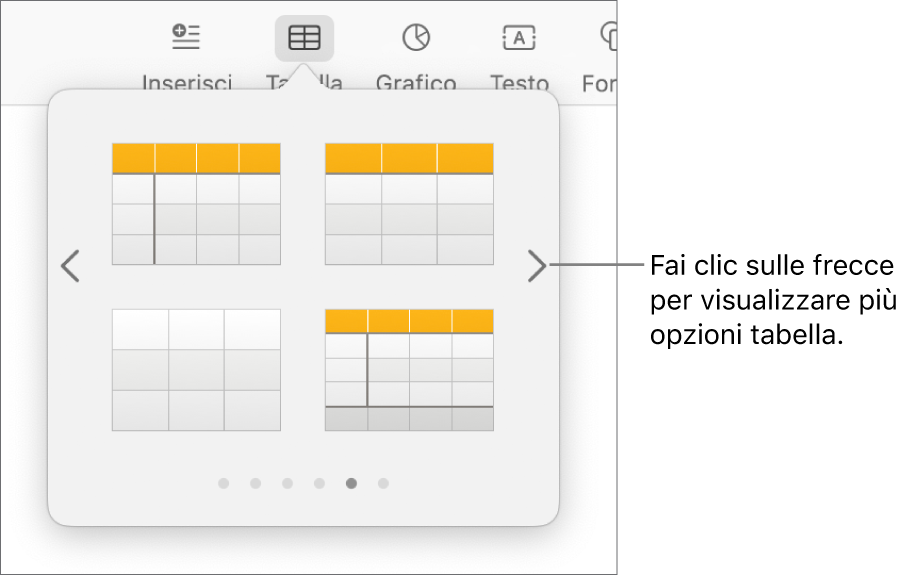This screenshot has height=575, width=910.
Task: Go to fourth page dot of table styles
Action: (x=319, y=484)
